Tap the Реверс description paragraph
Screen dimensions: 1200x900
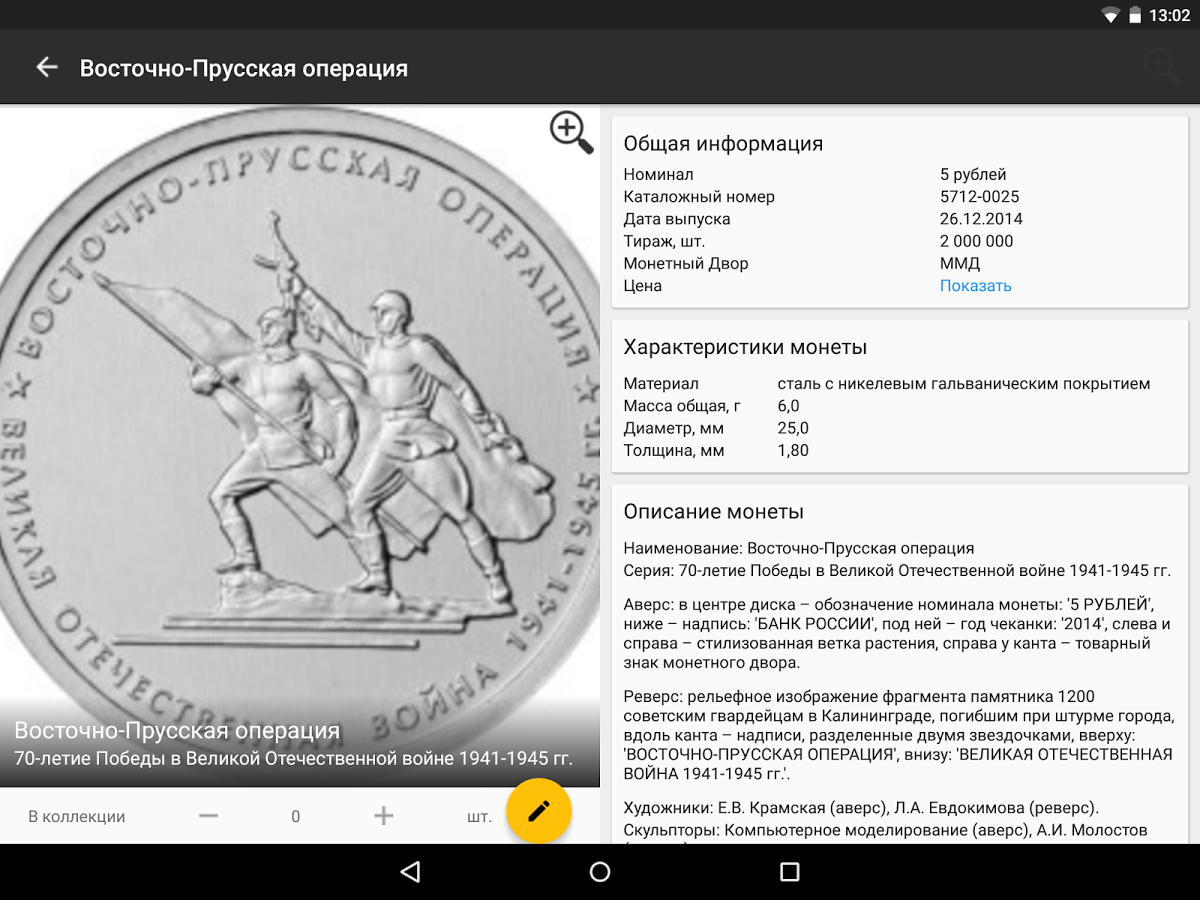[x=897, y=735]
